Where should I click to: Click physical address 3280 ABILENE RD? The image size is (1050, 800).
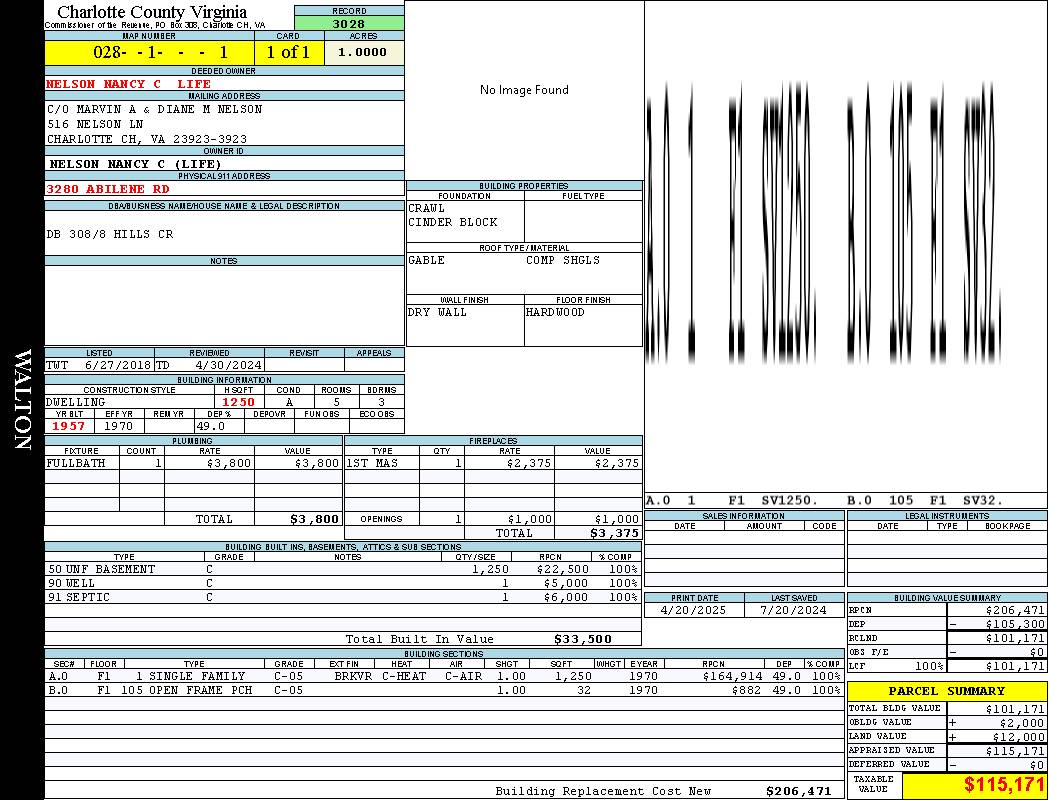(x=108, y=189)
